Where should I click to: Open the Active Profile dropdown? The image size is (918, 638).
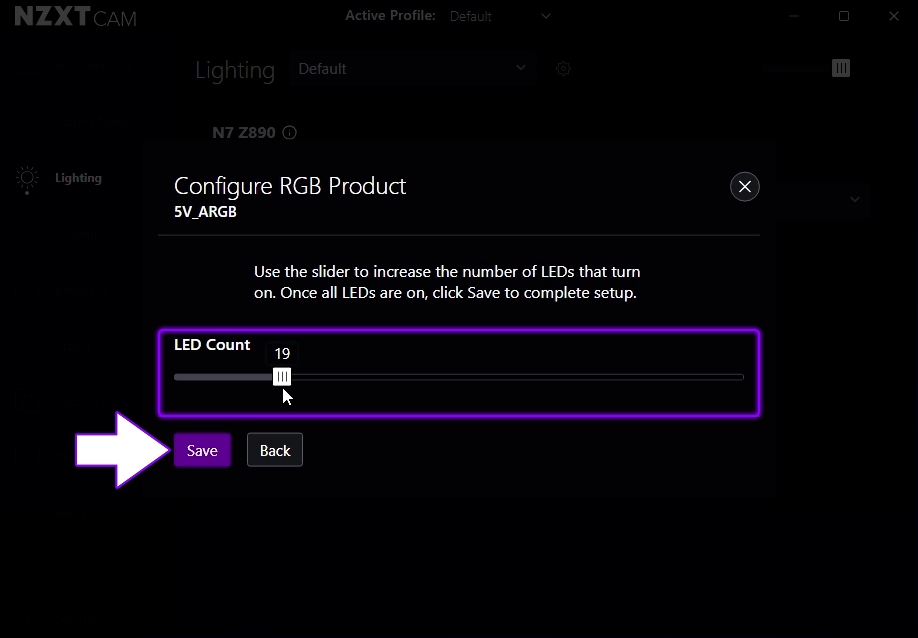[x=500, y=16]
